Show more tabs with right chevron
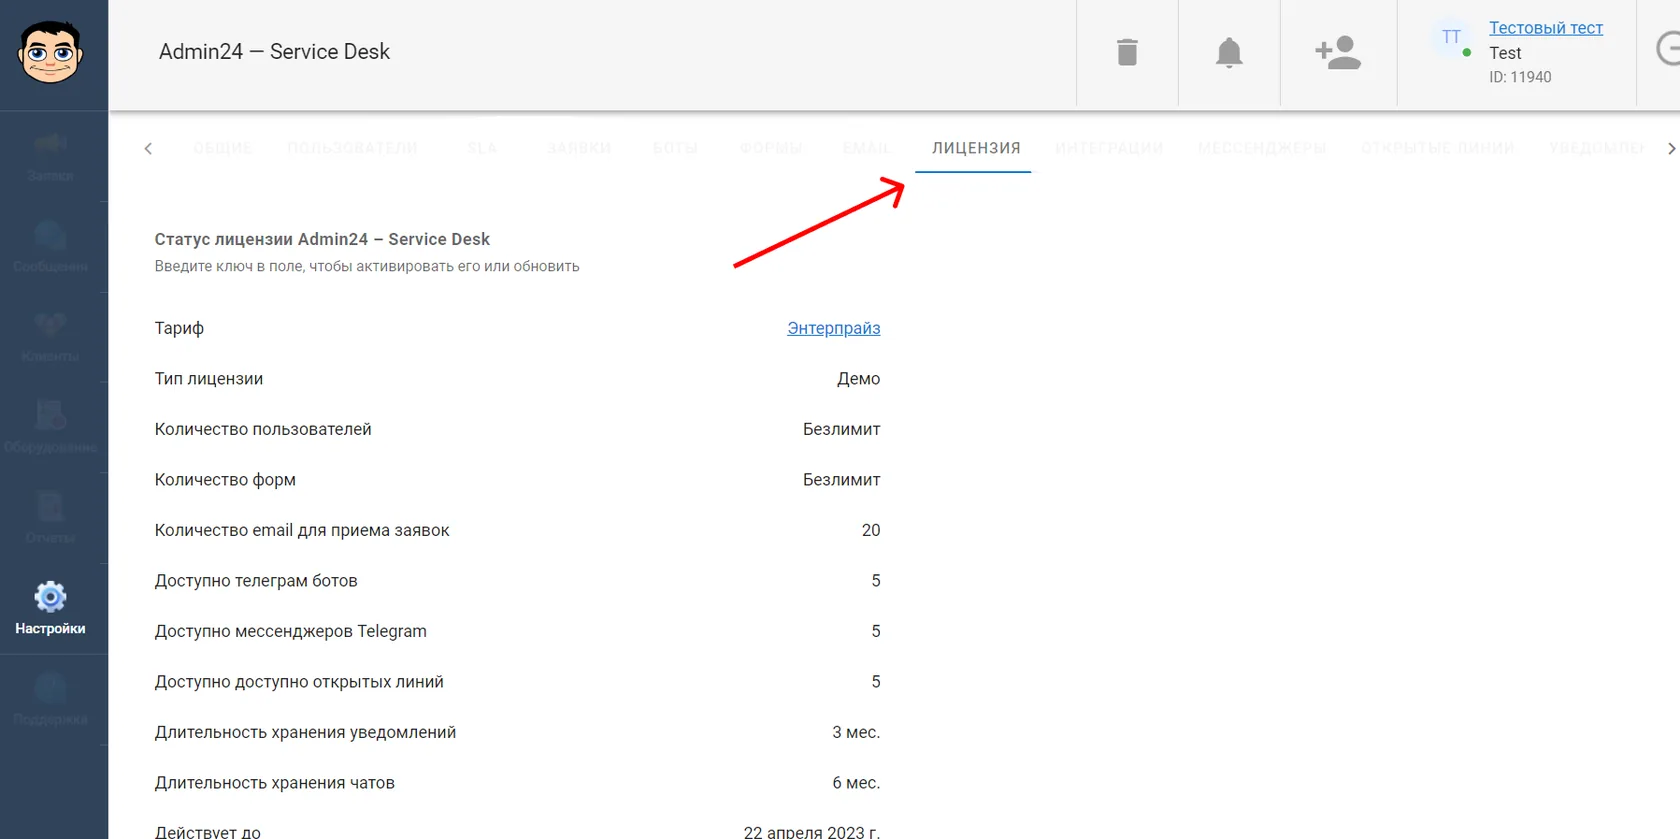 pos(1671,148)
